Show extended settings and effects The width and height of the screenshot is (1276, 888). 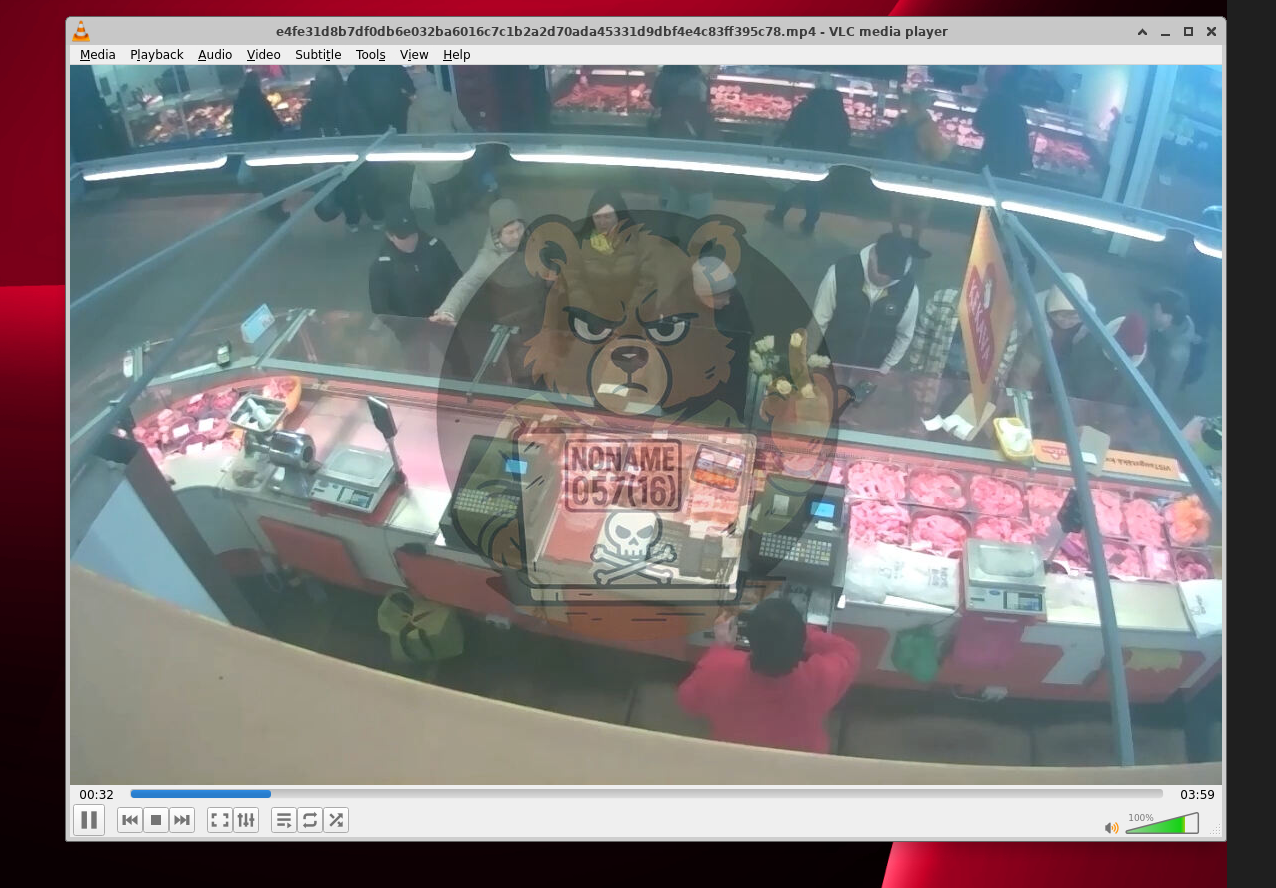pyautogui.click(x=246, y=820)
